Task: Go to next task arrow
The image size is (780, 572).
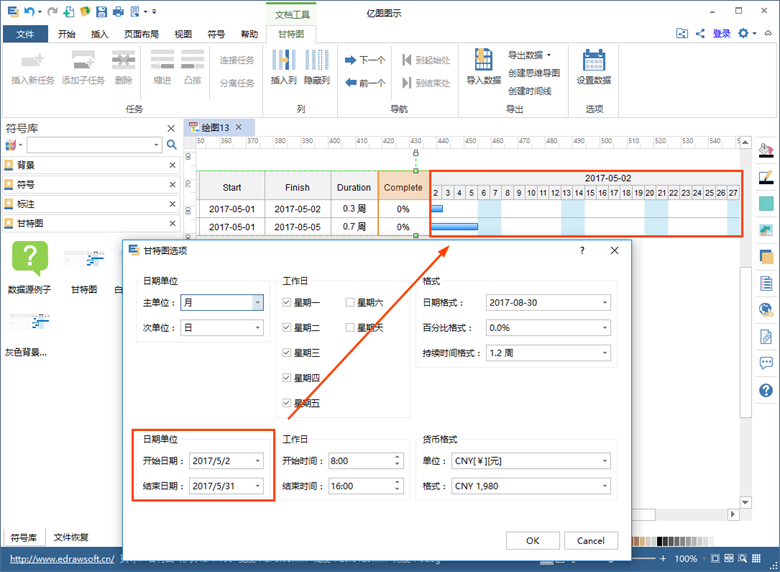Action: [351, 60]
